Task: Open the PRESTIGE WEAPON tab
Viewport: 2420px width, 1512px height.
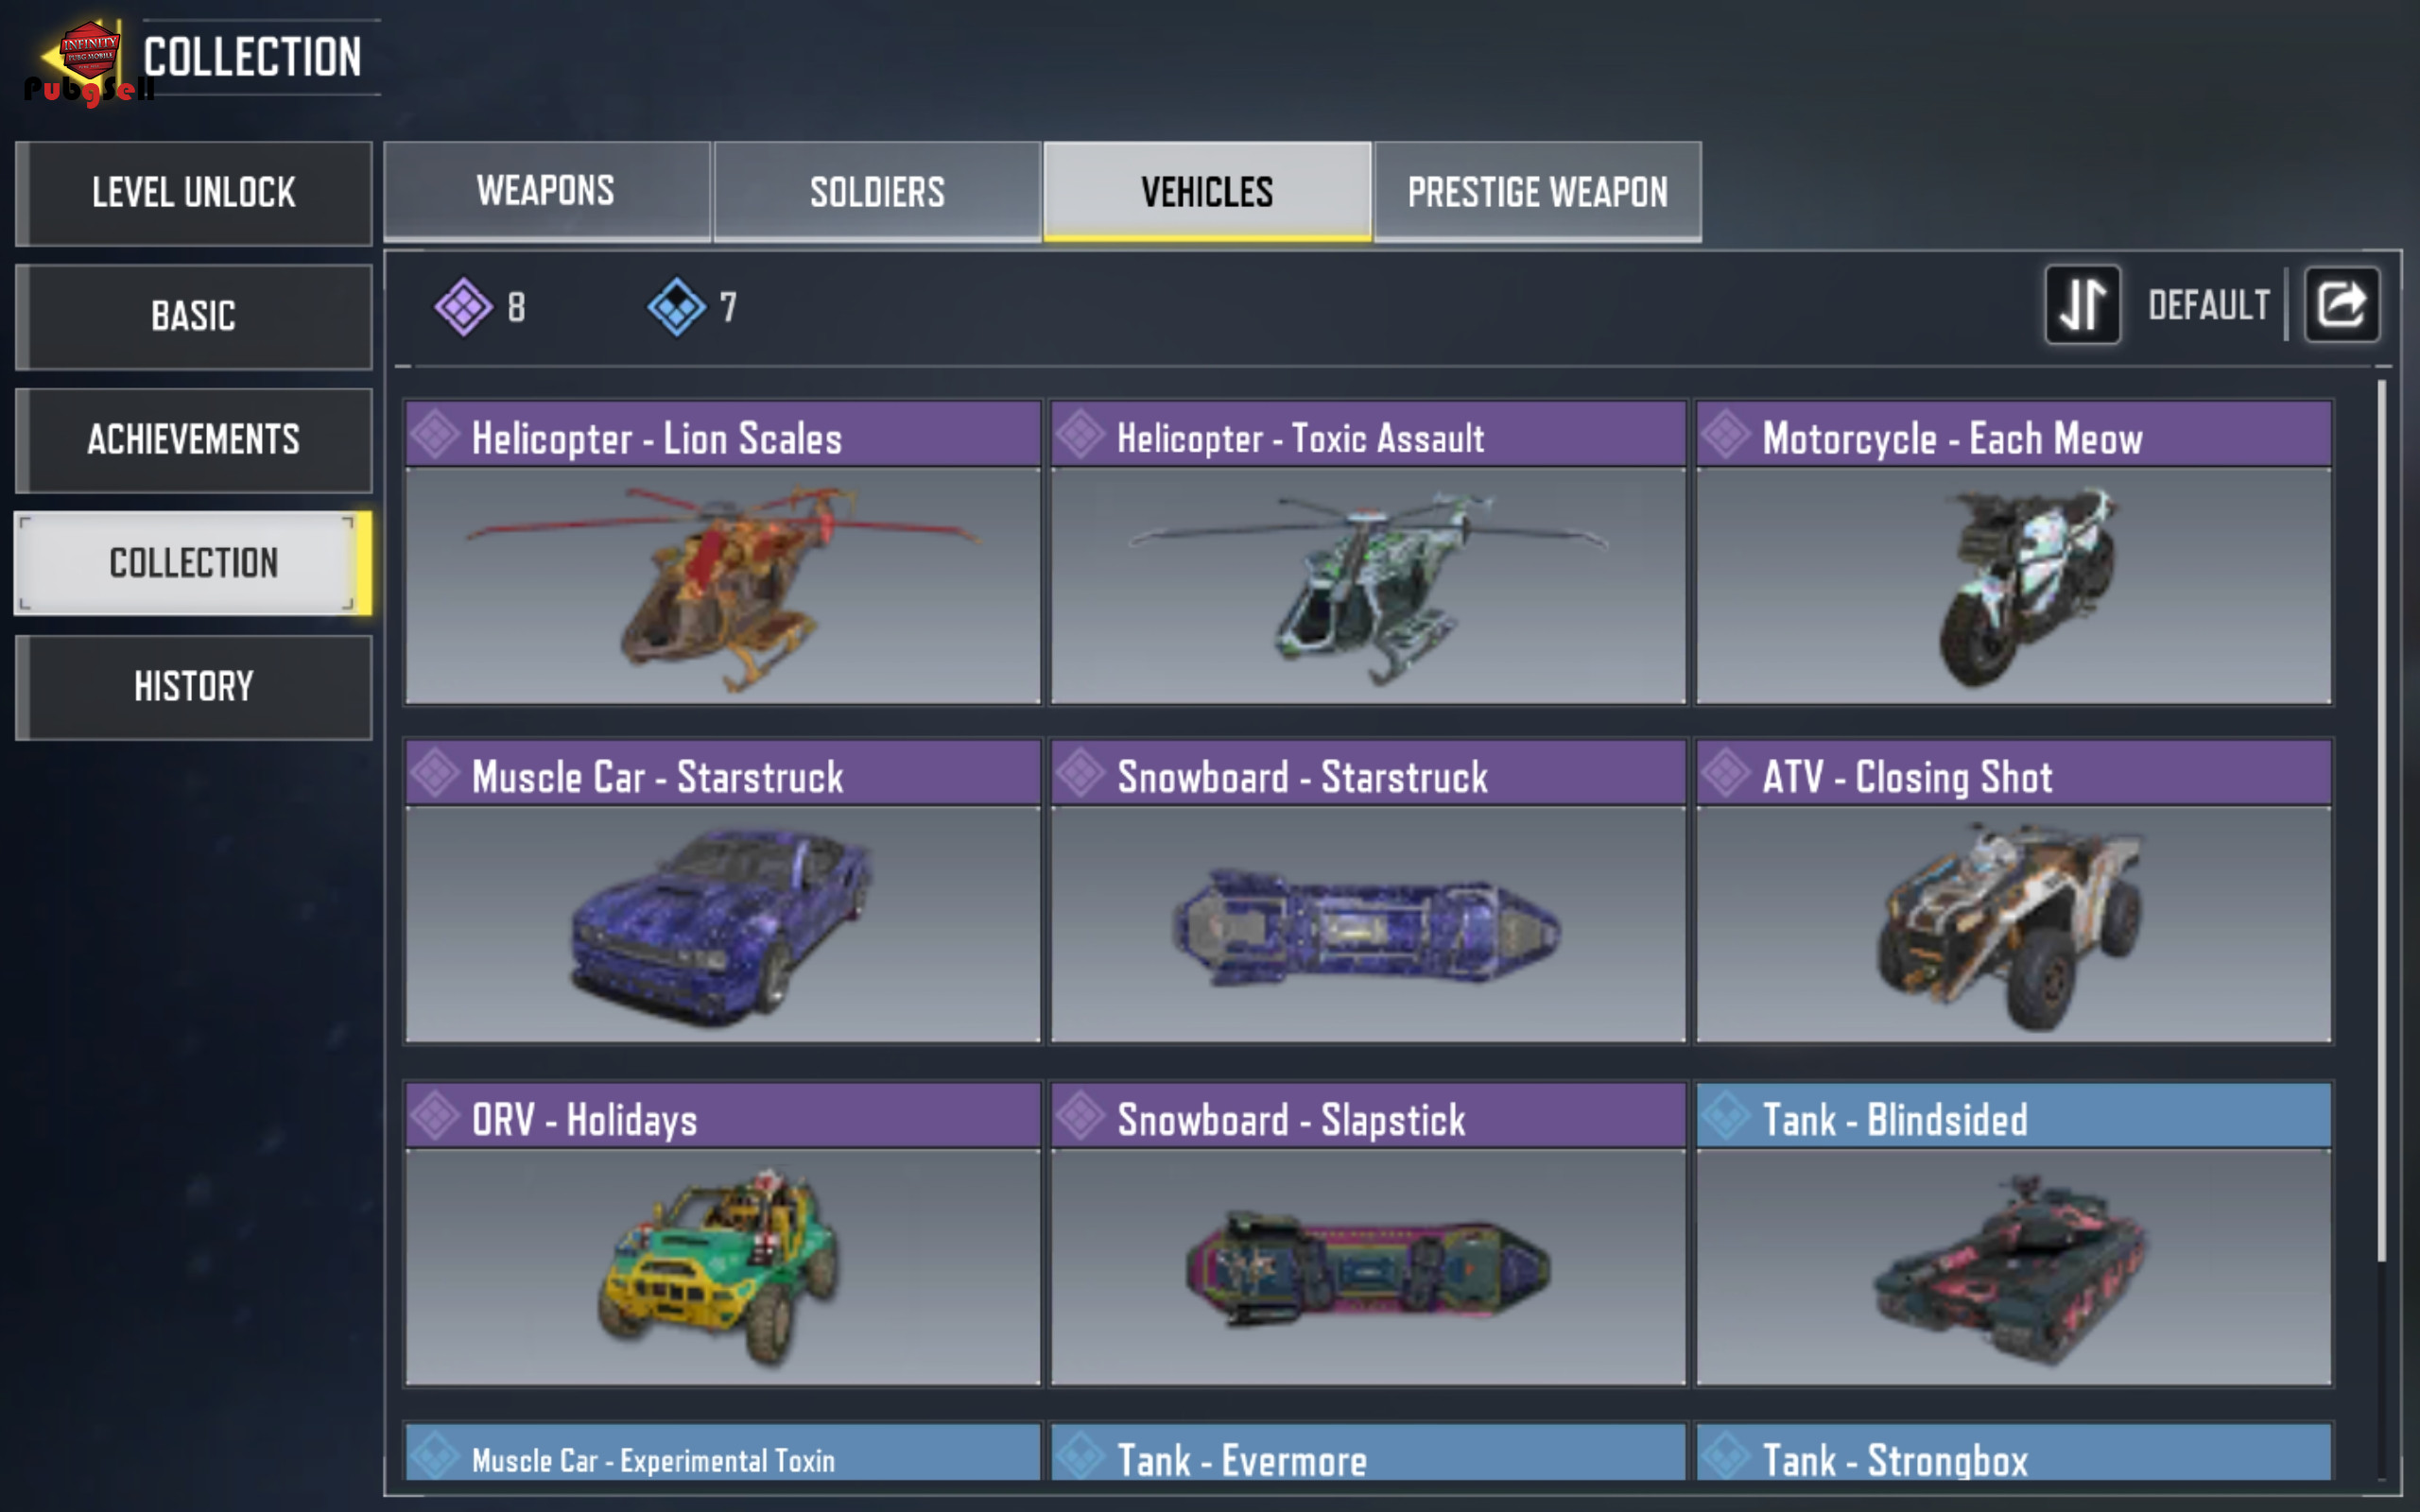Action: point(1537,191)
